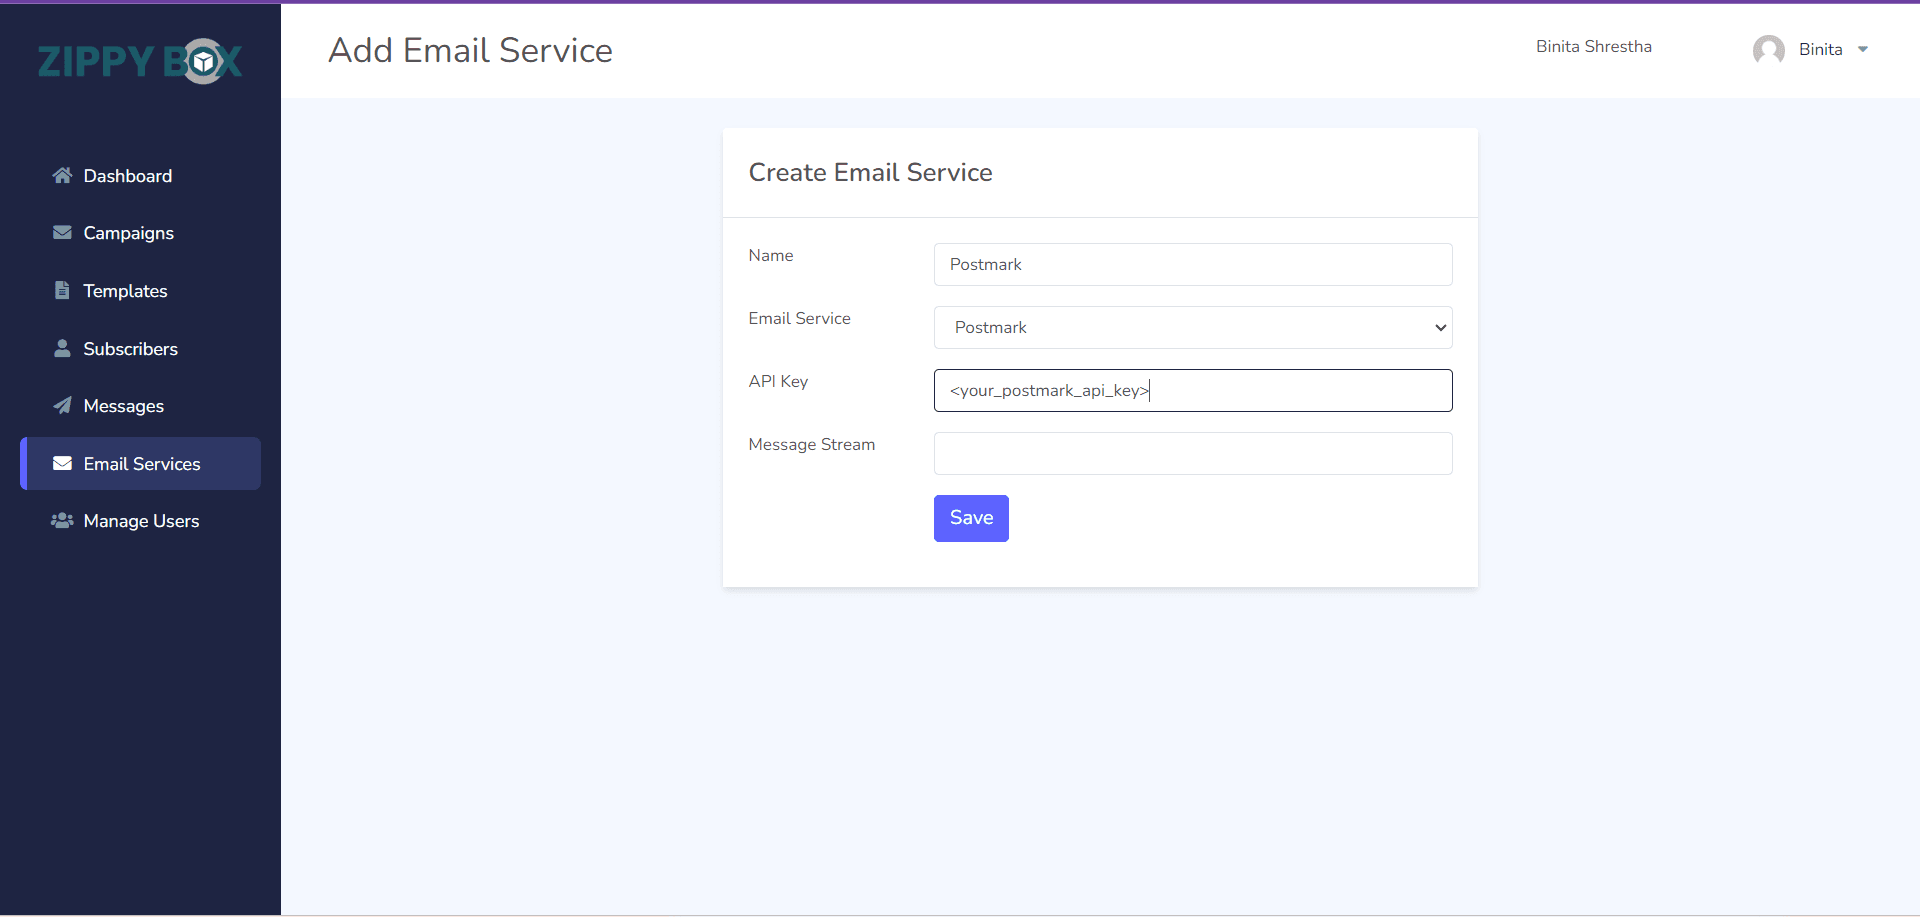Screen dimensions: 1920x917
Task: Focus the Name input field
Action: pyautogui.click(x=1193, y=264)
